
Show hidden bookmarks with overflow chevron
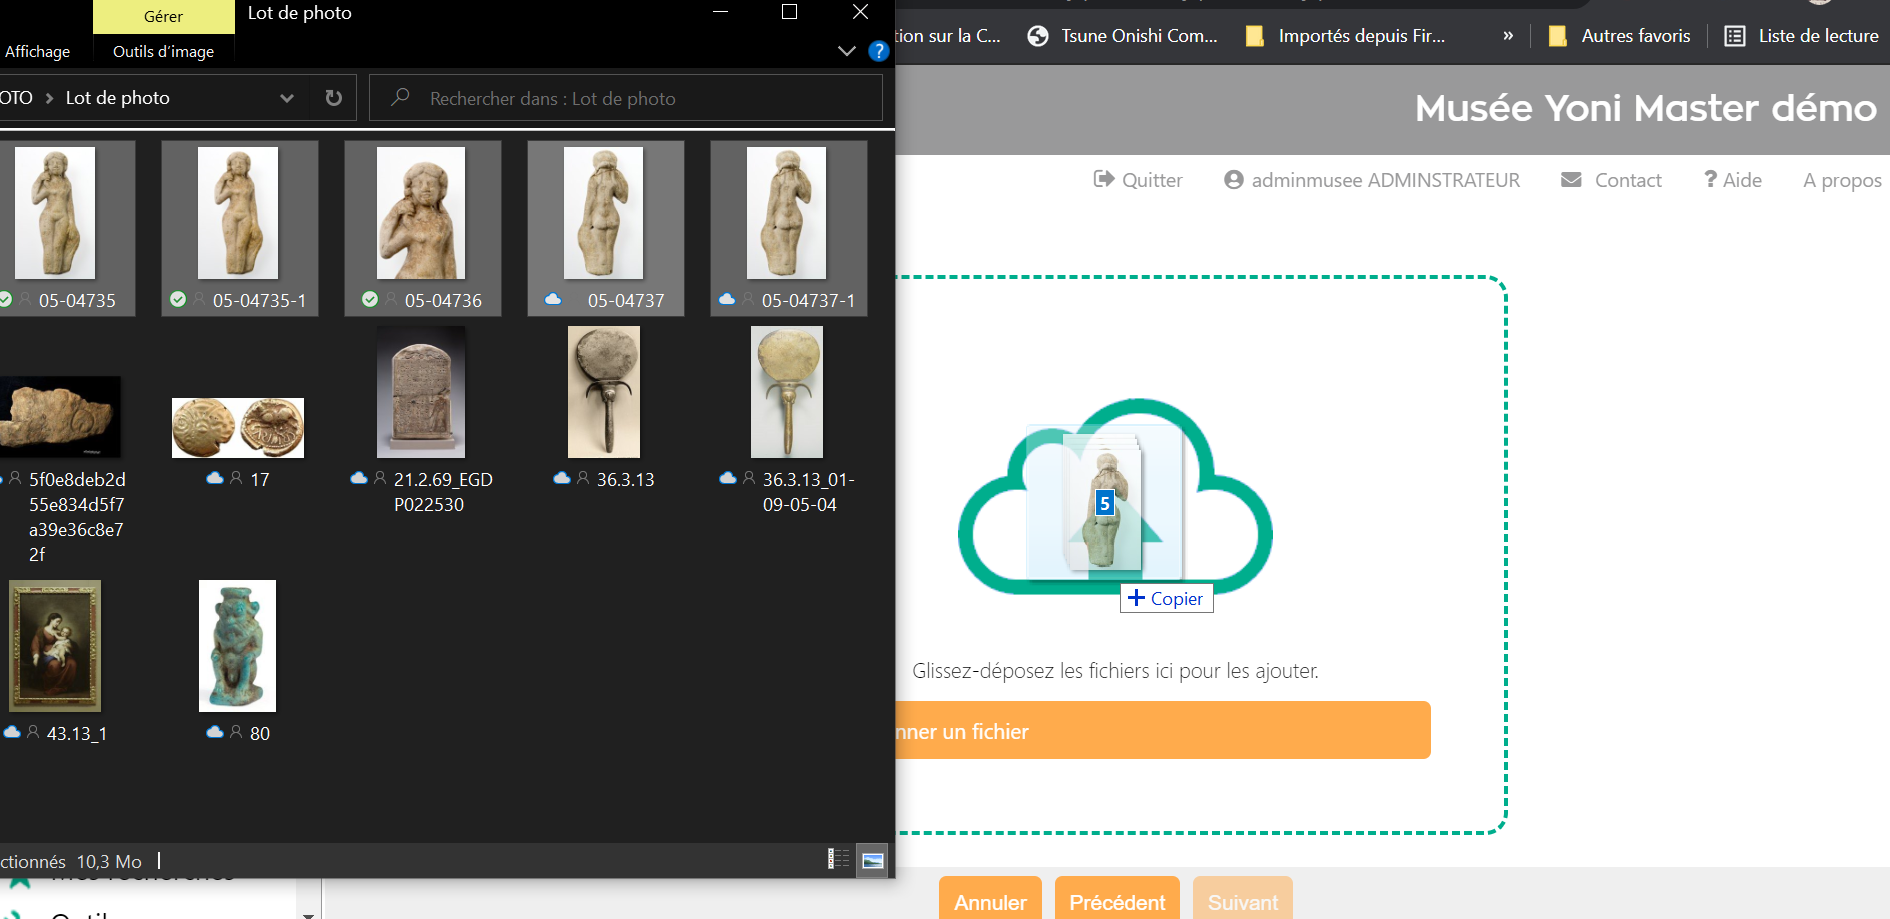[x=1508, y=36]
